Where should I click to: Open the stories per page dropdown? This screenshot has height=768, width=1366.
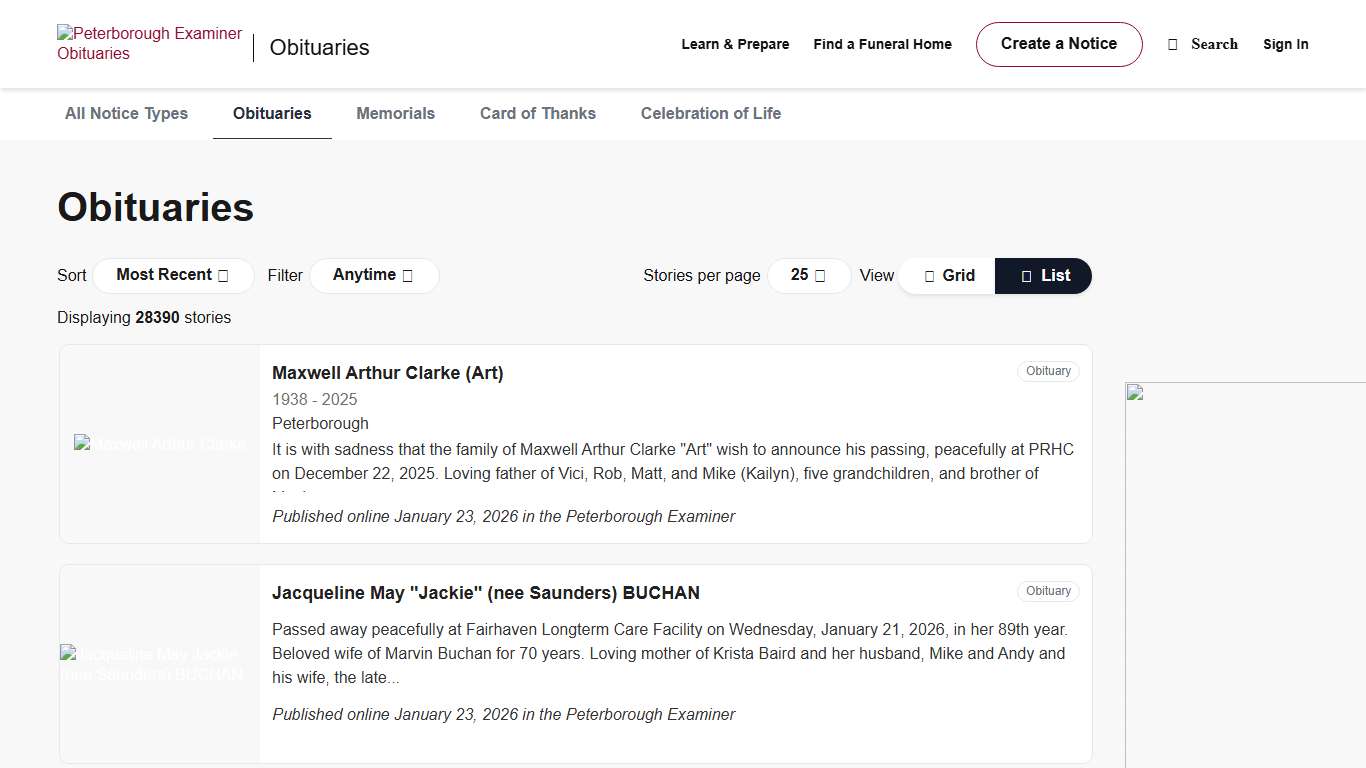[x=808, y=275]
